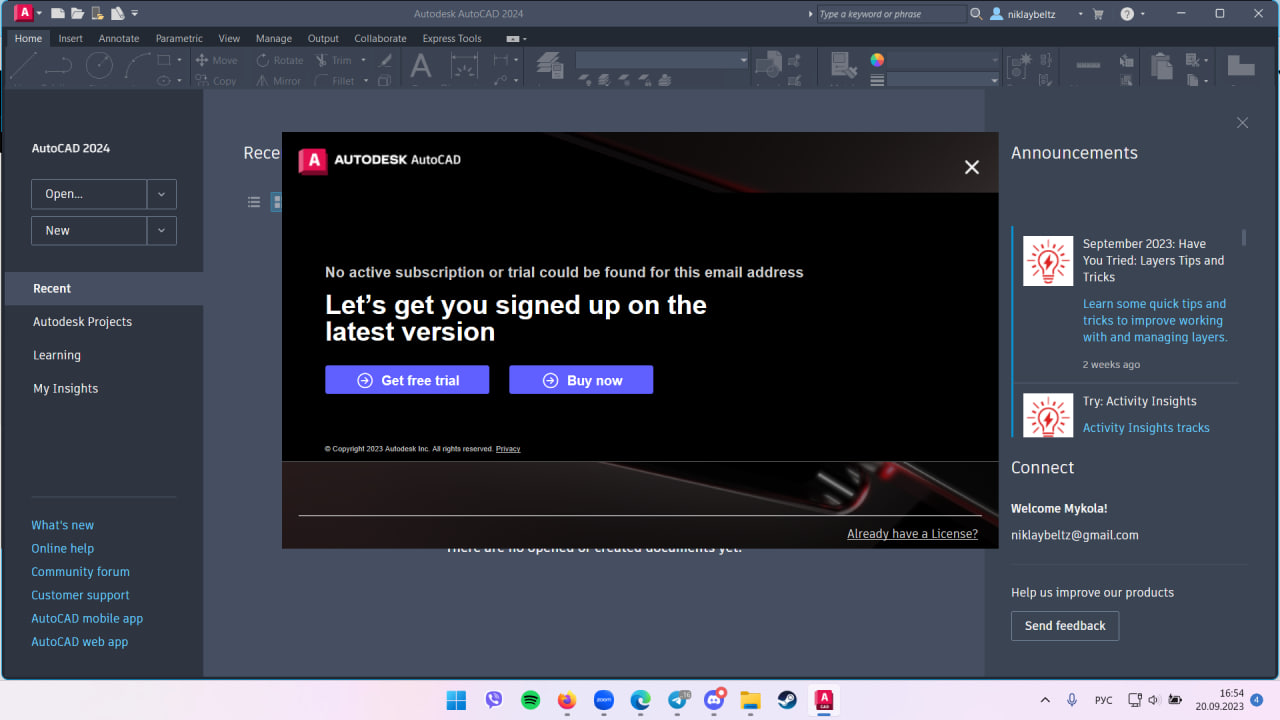Open the ribbon layer selection combo box

(662, 60)
